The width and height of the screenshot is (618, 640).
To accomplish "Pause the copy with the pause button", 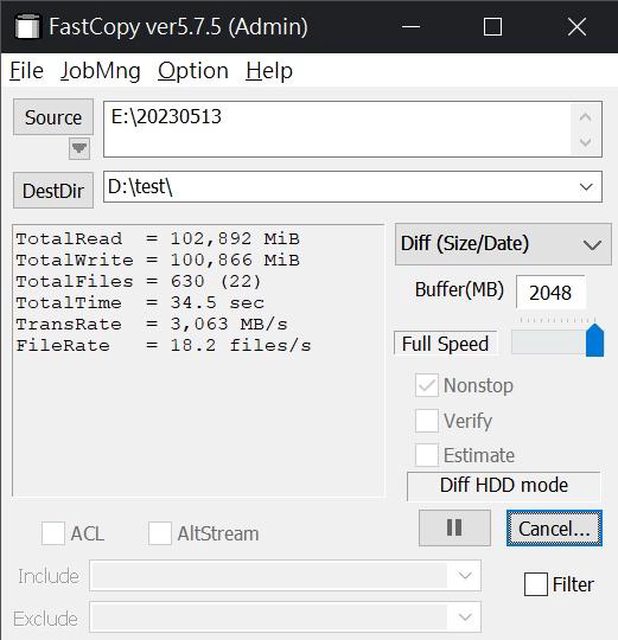I will (454, 528).
